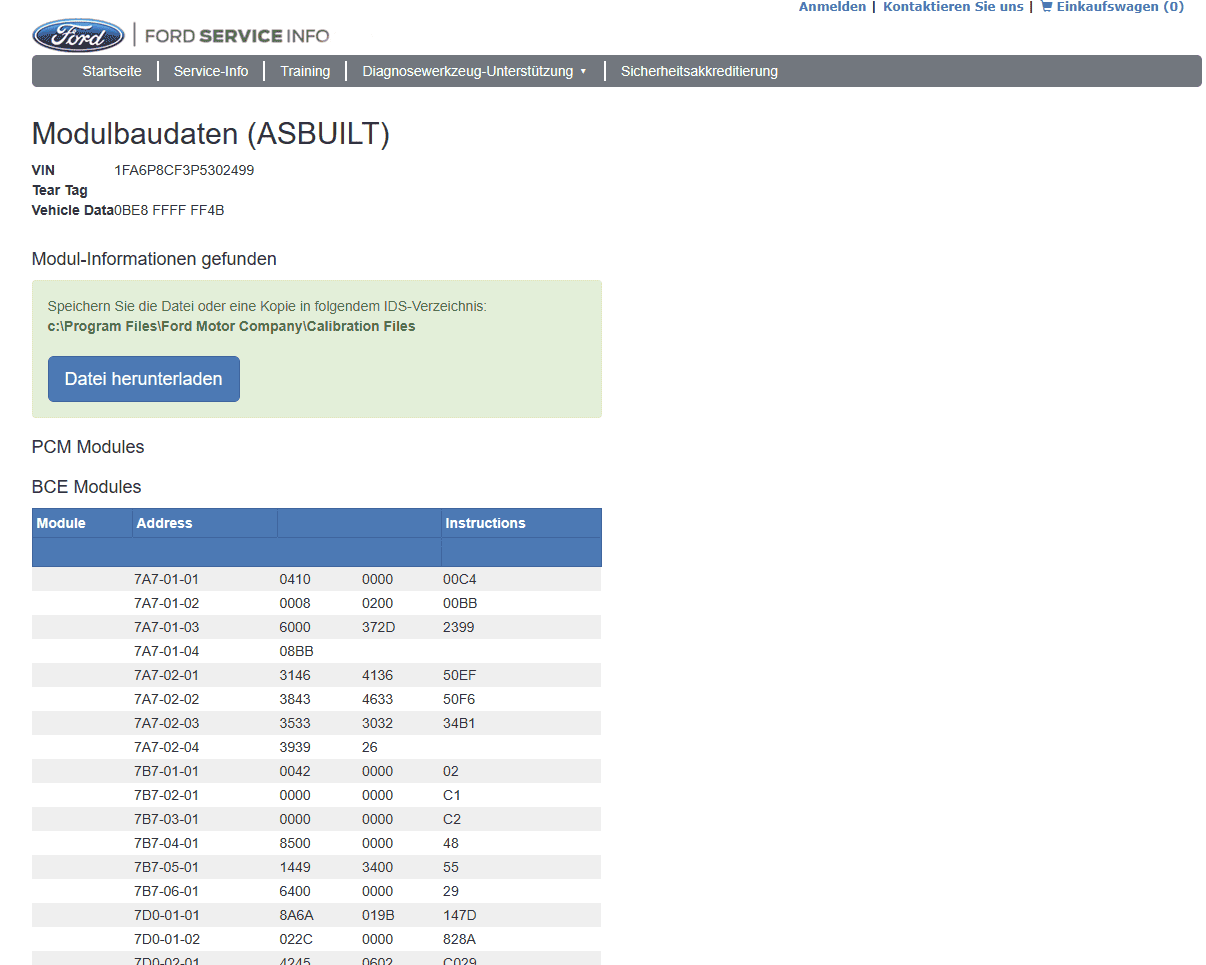Click address cell 7B7-06-01
The image size is (1206, 965).
click(x=166, y=891)
